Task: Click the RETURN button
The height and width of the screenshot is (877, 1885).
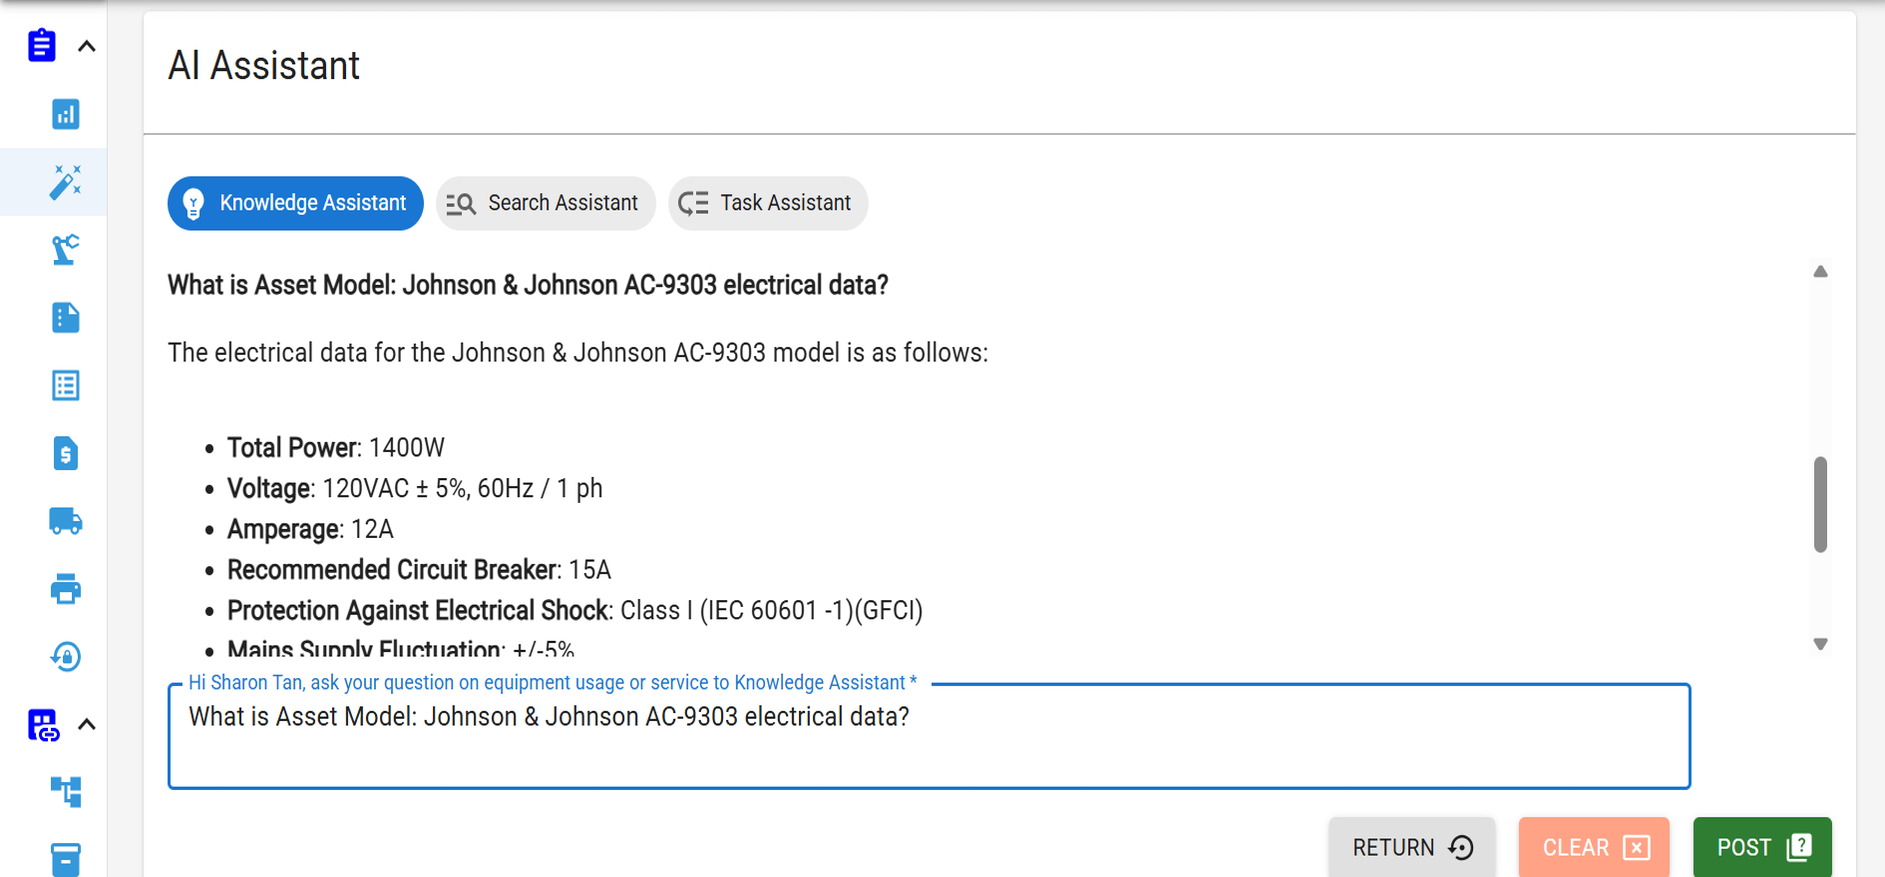Action: pyautogui.click(x=1412, y=848)
